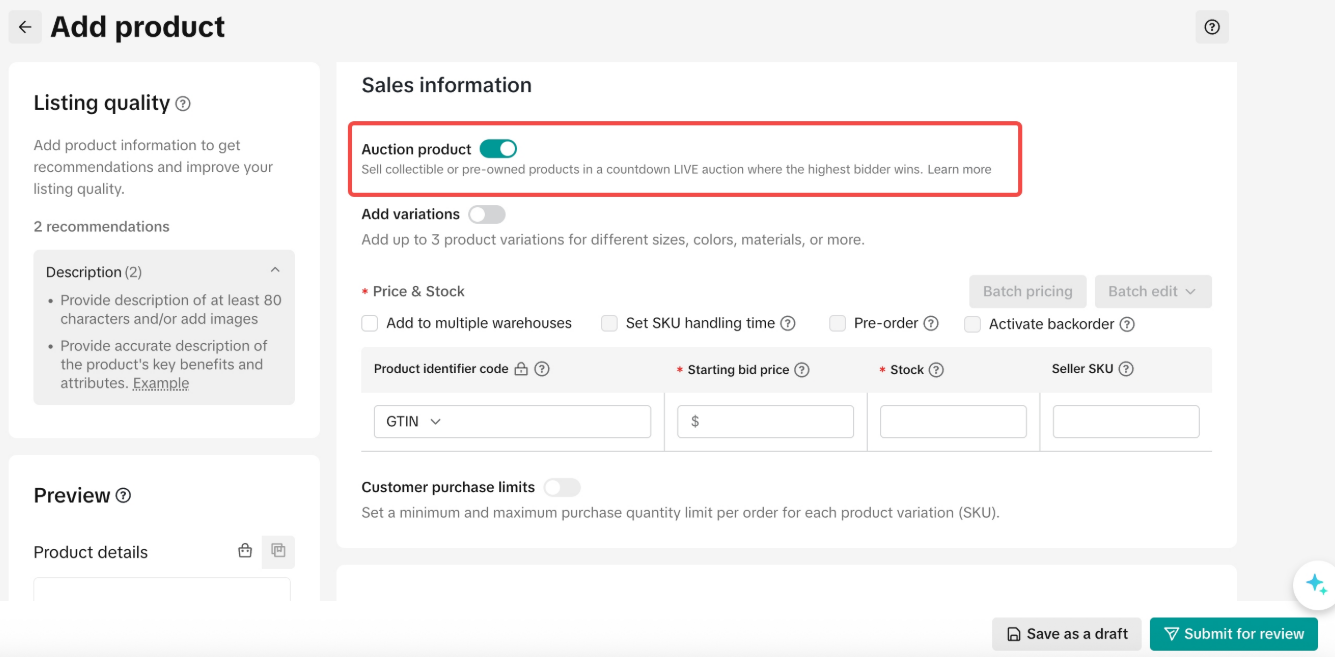Select the copy layout icon in Product details

[278, 551]
